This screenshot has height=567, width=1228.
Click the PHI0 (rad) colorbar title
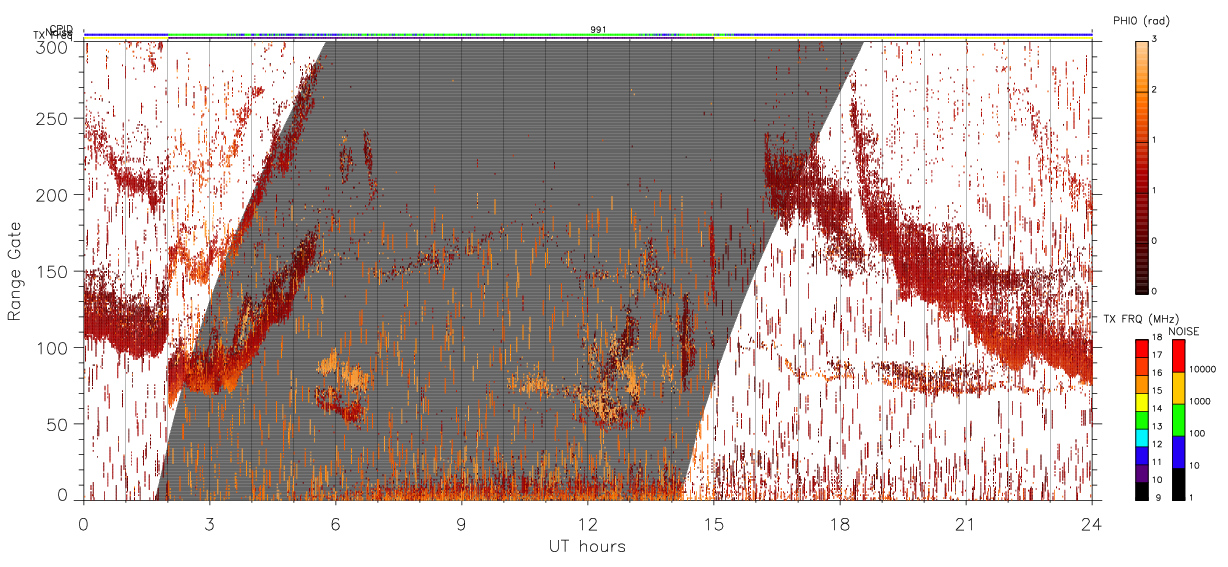click(x=1141, y=22)
